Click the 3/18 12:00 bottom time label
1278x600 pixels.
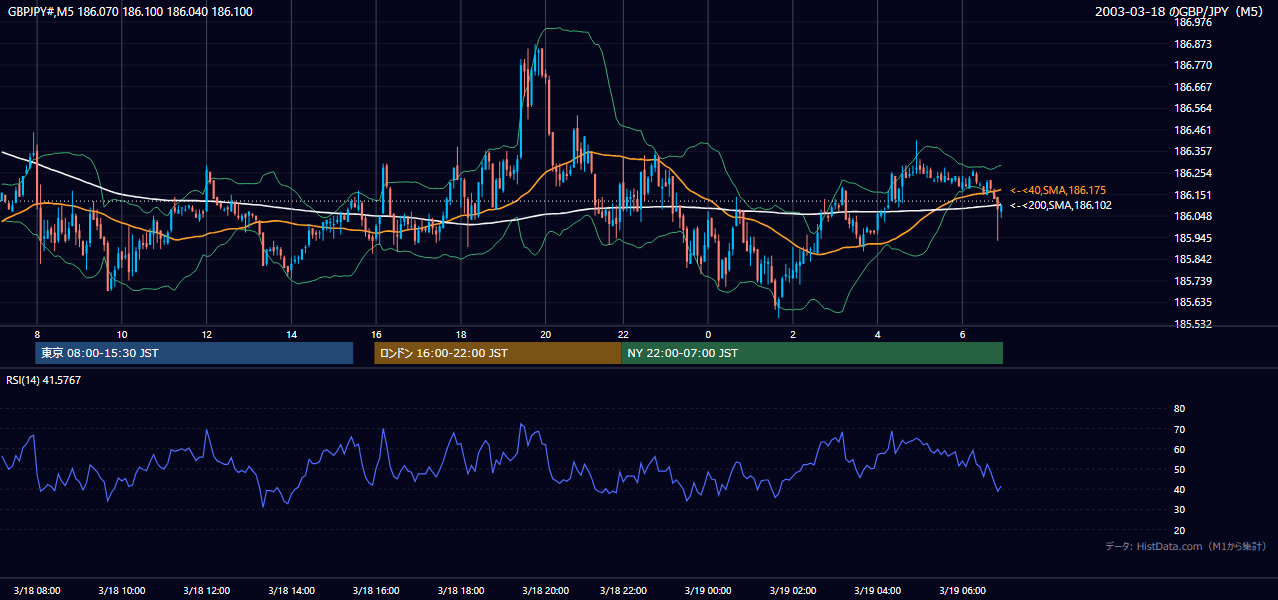tap(206, 590)
